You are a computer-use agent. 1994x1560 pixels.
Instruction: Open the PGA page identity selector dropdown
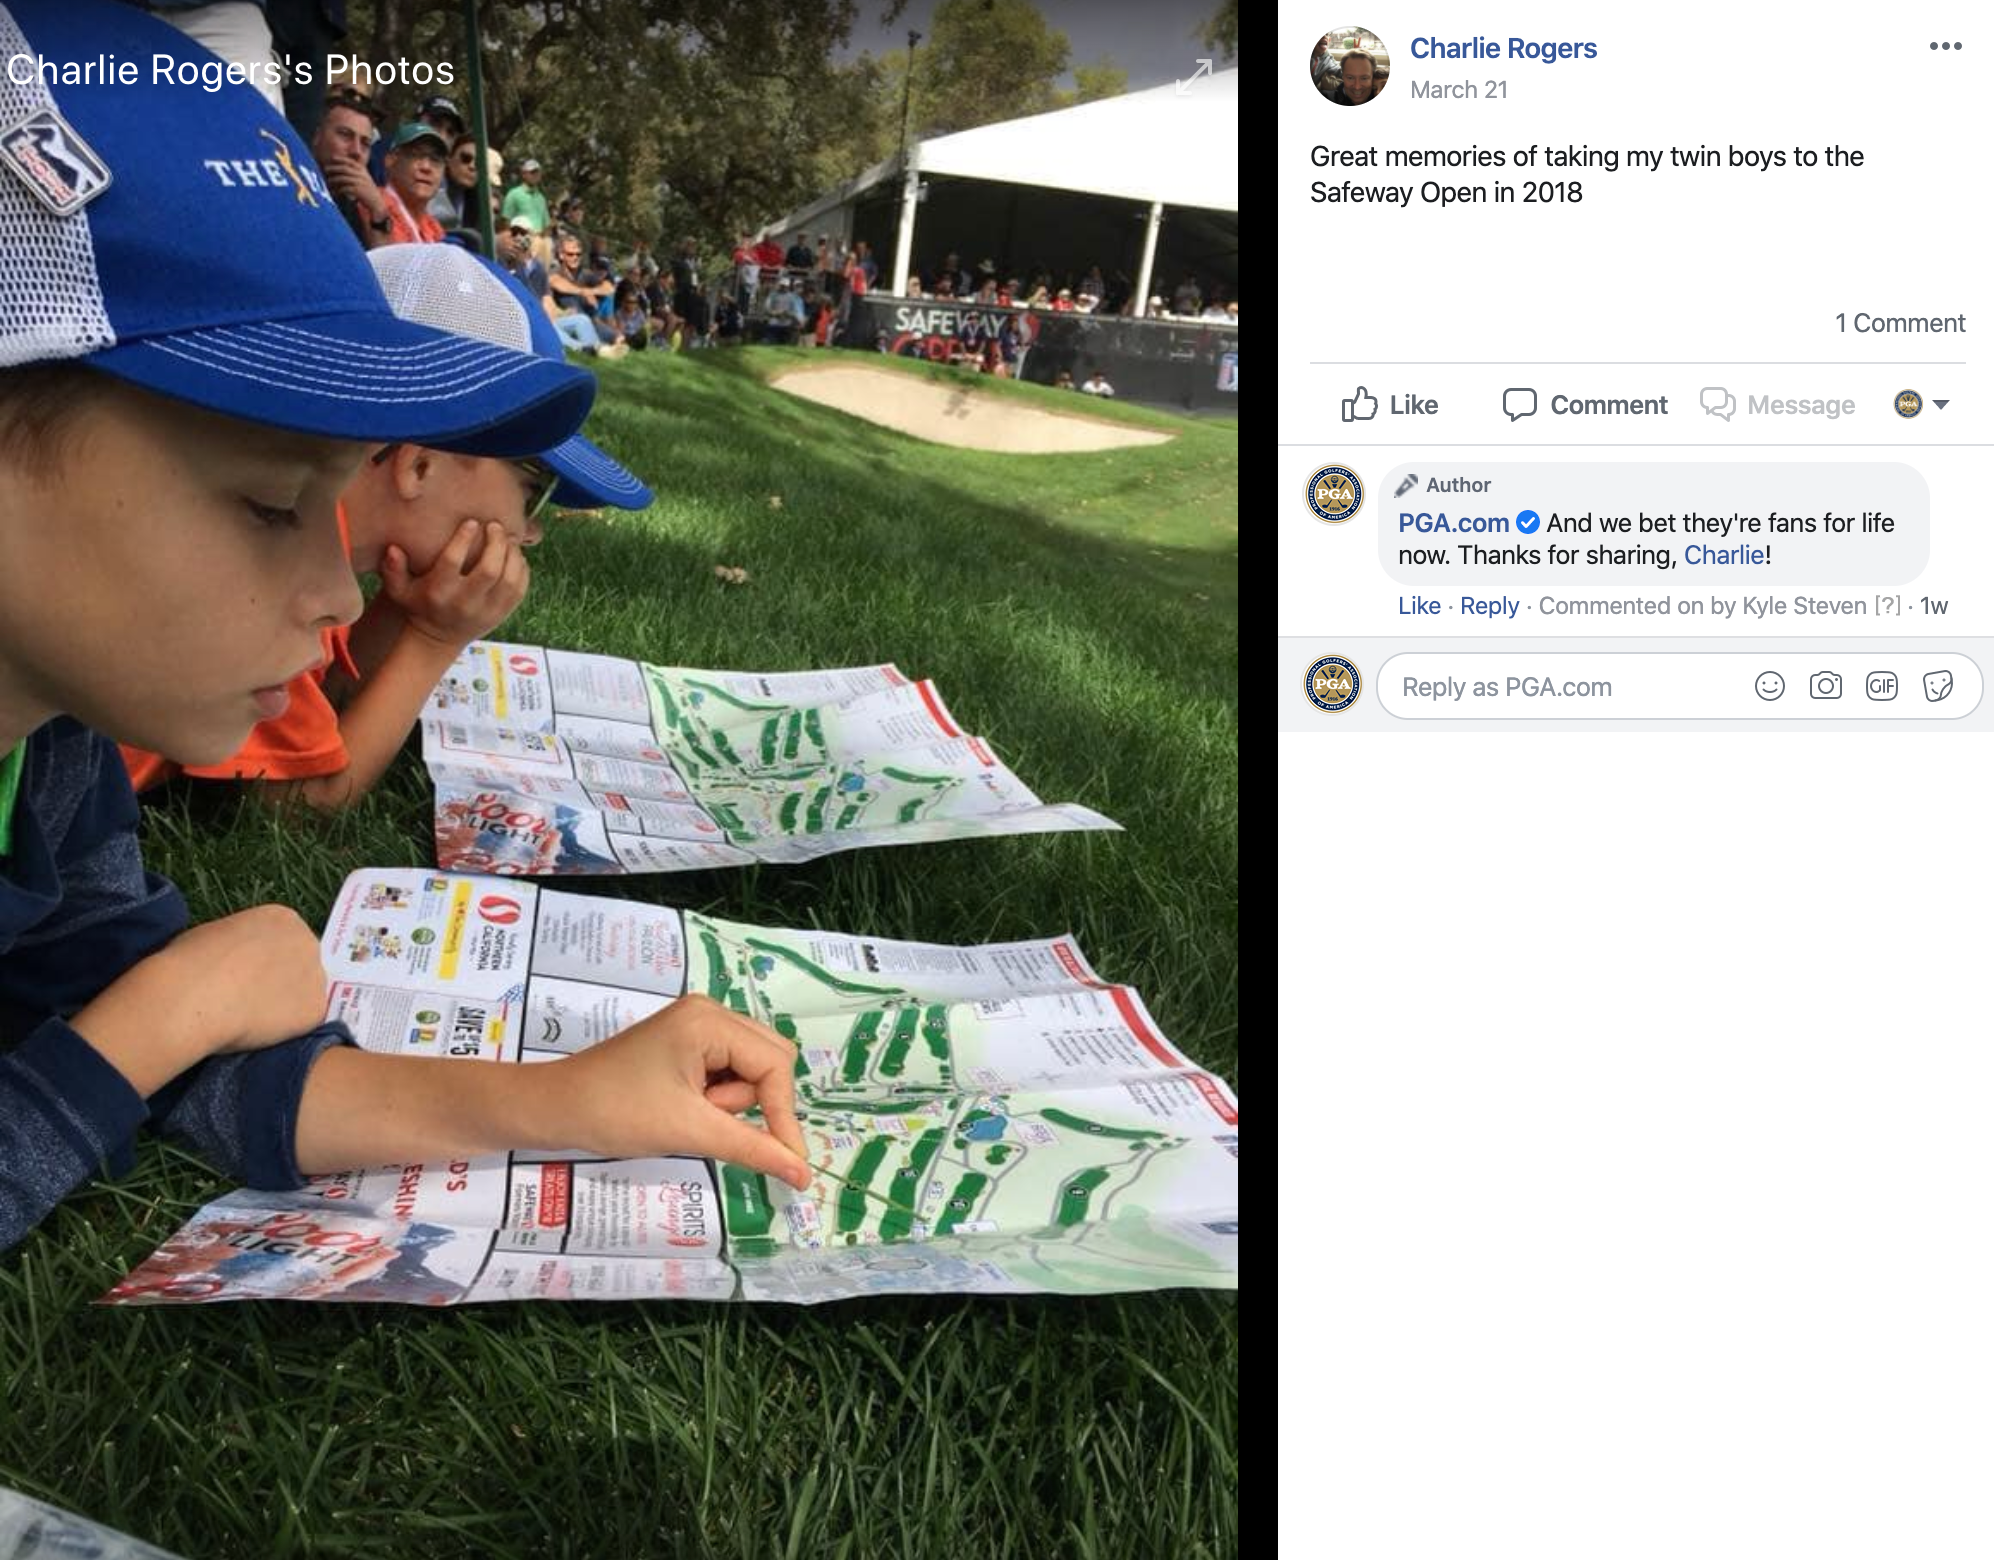[1921, 404]
